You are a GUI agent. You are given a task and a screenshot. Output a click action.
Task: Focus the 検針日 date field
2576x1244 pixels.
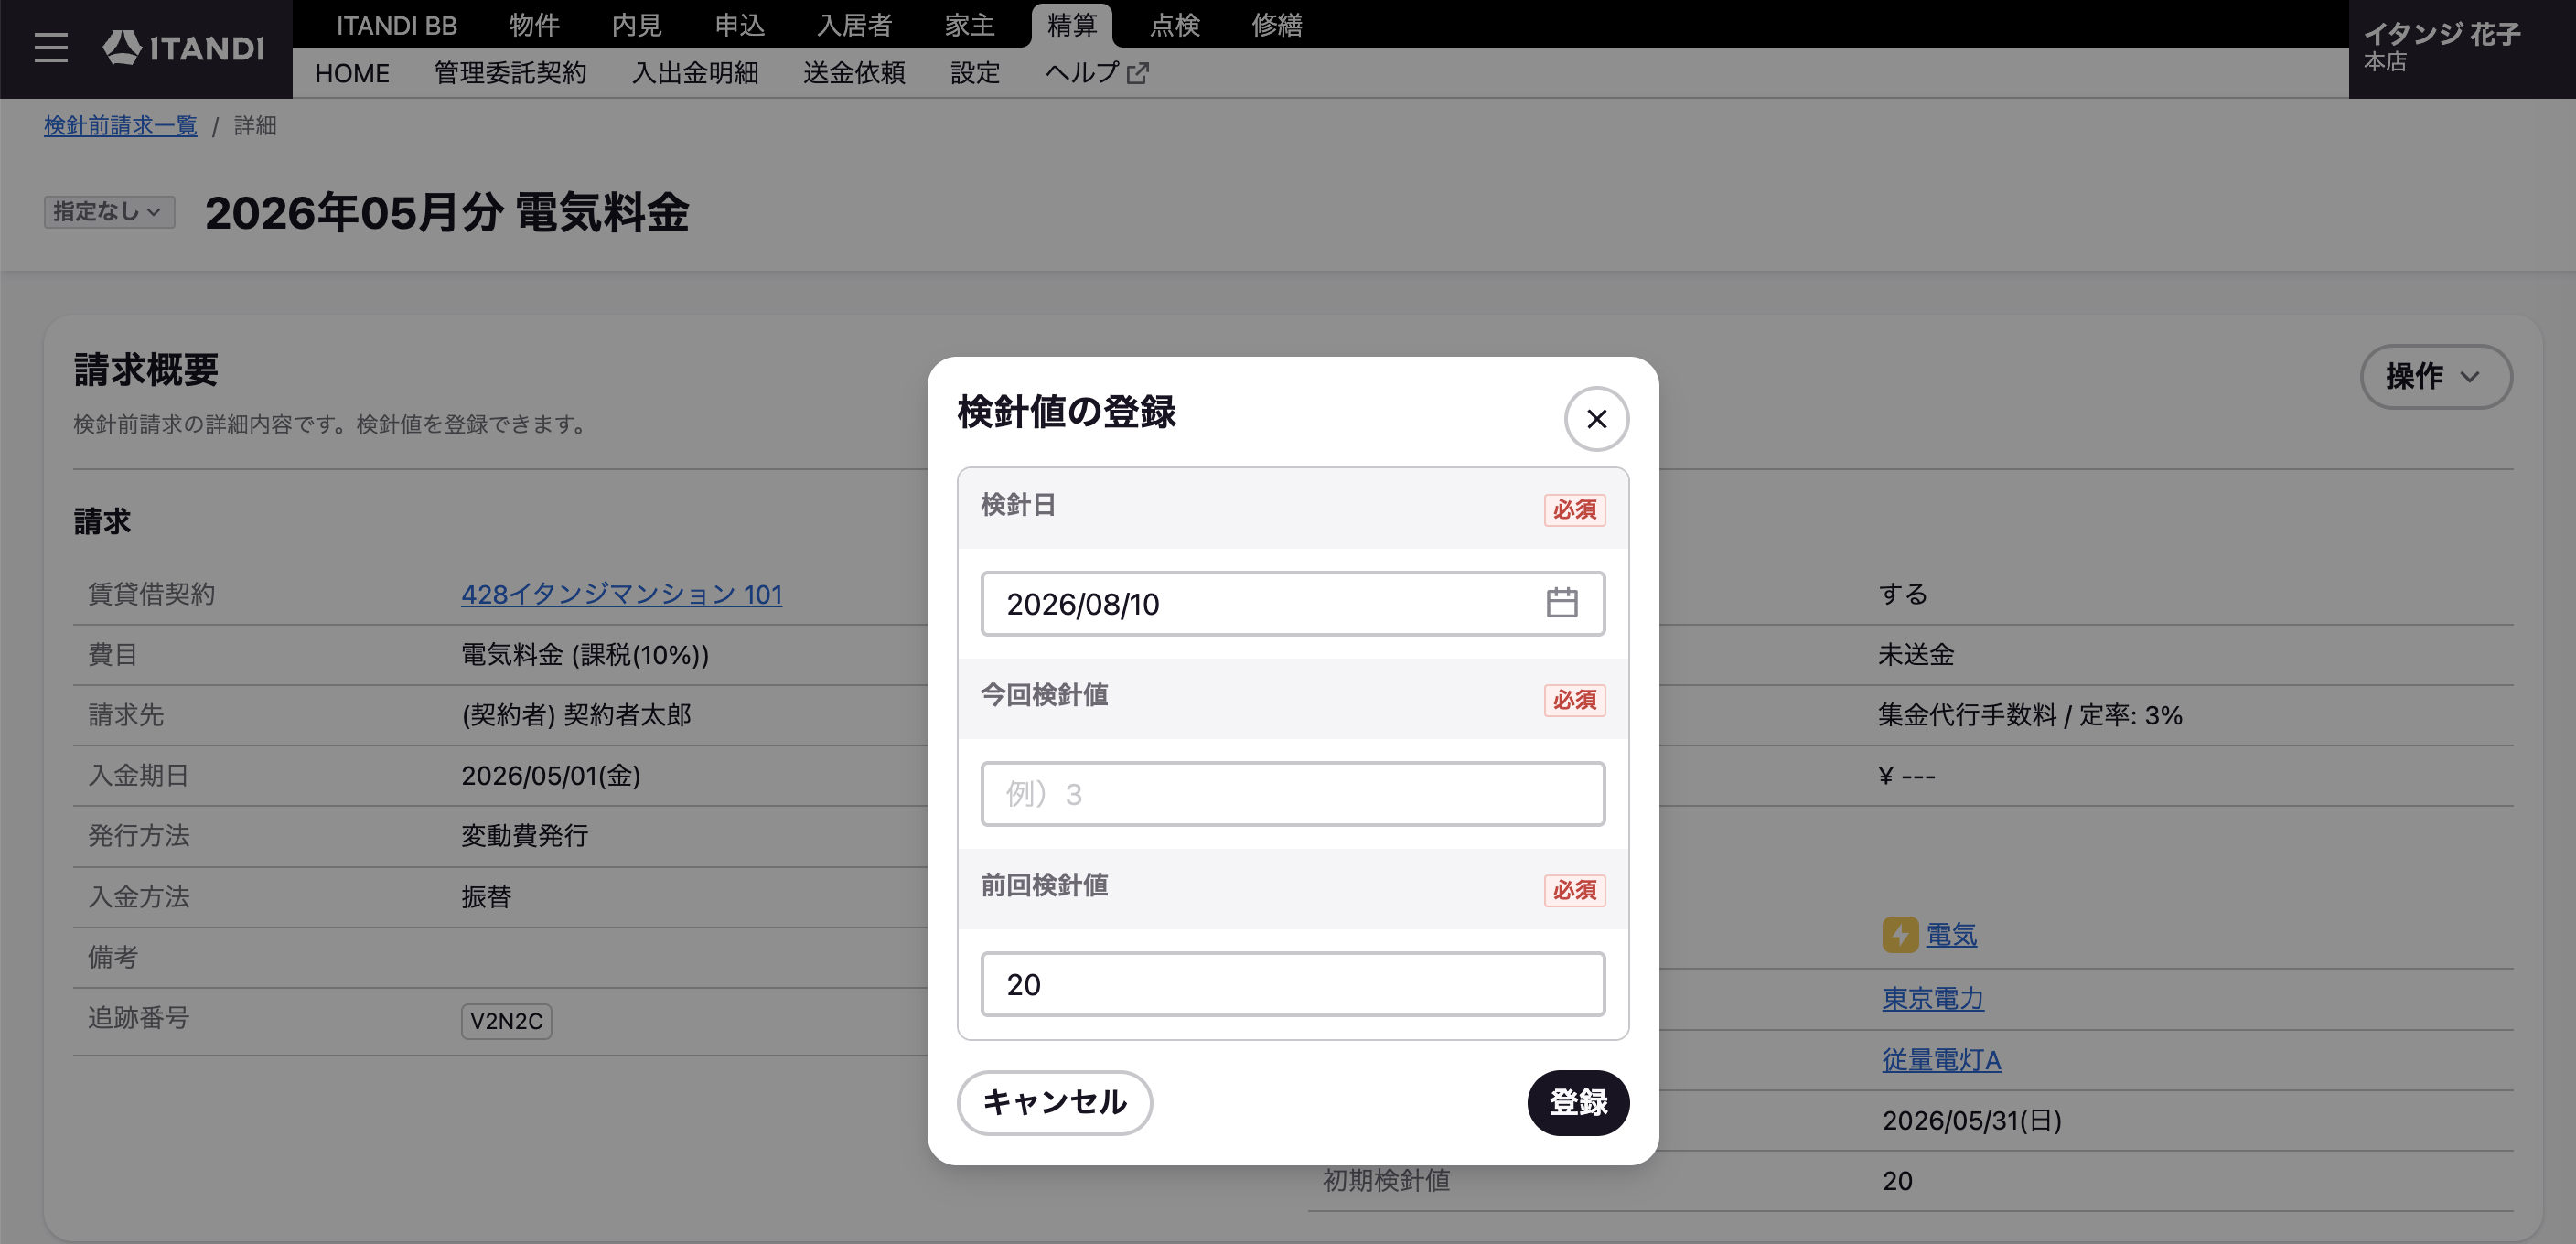[1293, 603]
